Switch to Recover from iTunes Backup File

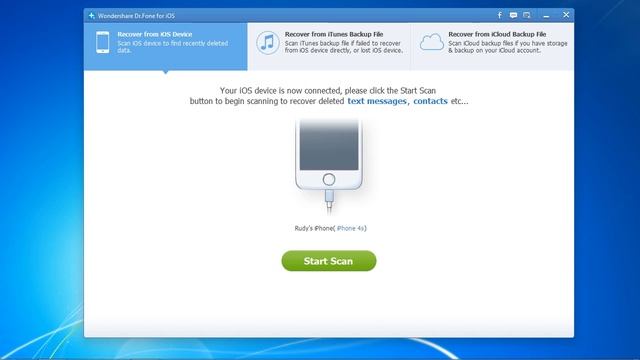[x=329, y=46]
